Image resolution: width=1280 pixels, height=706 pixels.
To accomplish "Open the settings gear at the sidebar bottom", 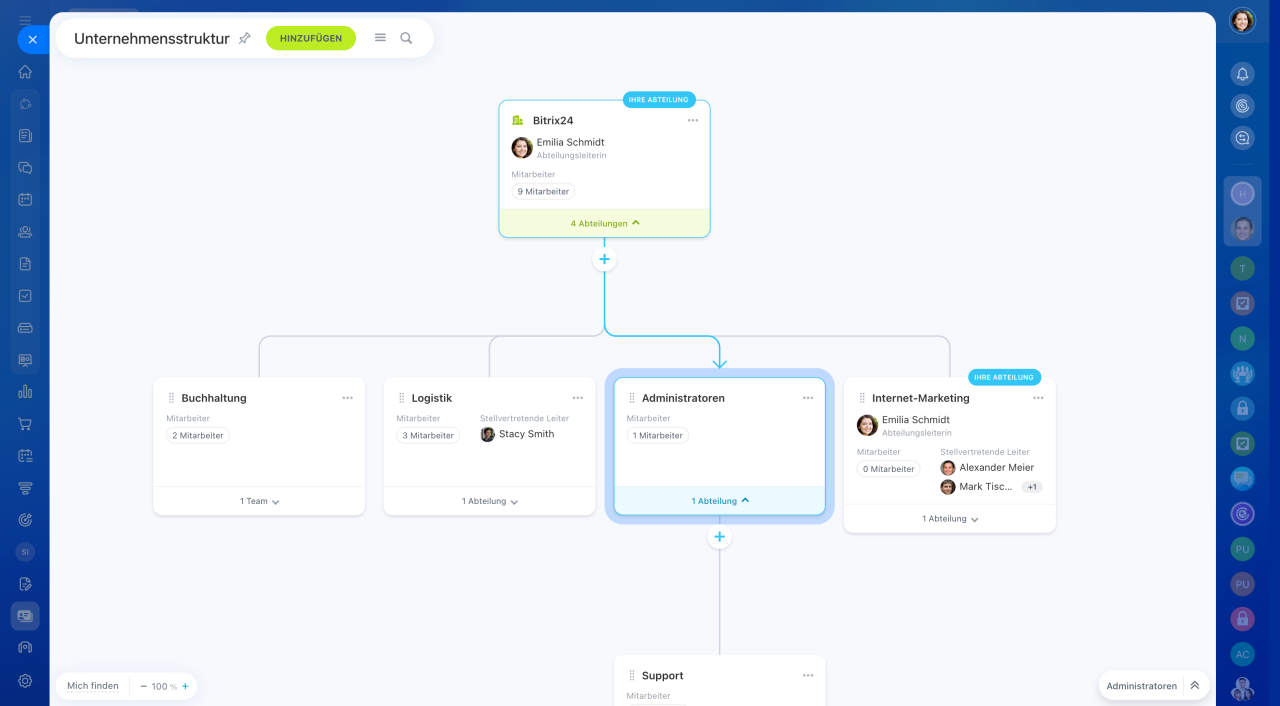I will tap(25, 681).
